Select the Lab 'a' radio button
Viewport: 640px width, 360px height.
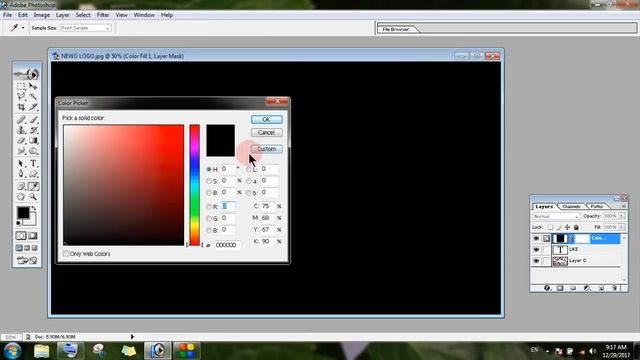(249, 181)
